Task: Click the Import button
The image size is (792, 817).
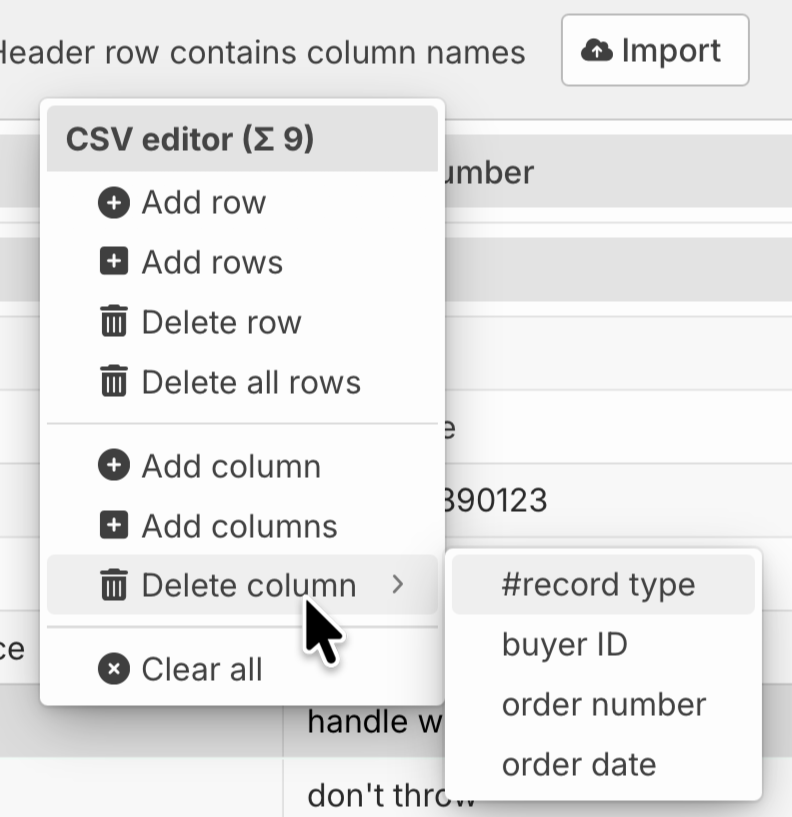Action: pos(655,50)
